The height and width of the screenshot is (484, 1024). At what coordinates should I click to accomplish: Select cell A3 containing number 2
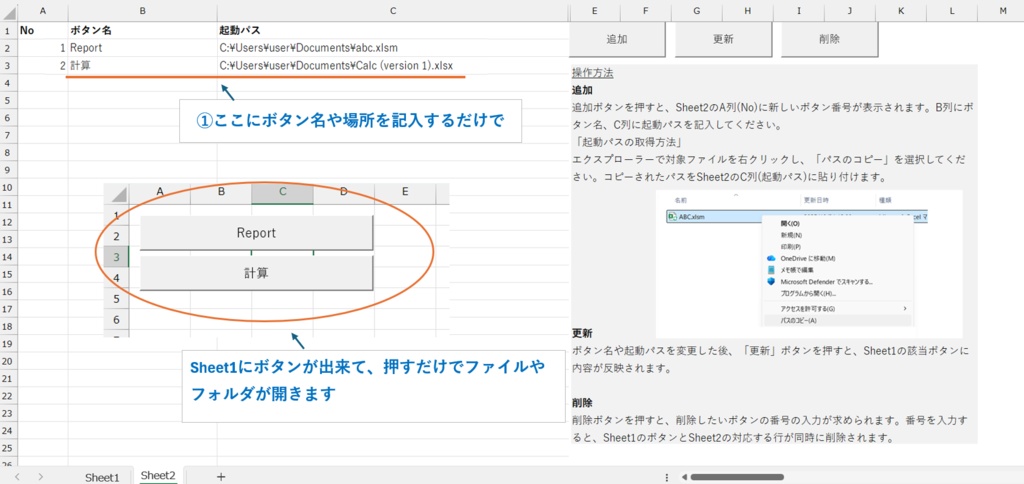click(43, 65)
